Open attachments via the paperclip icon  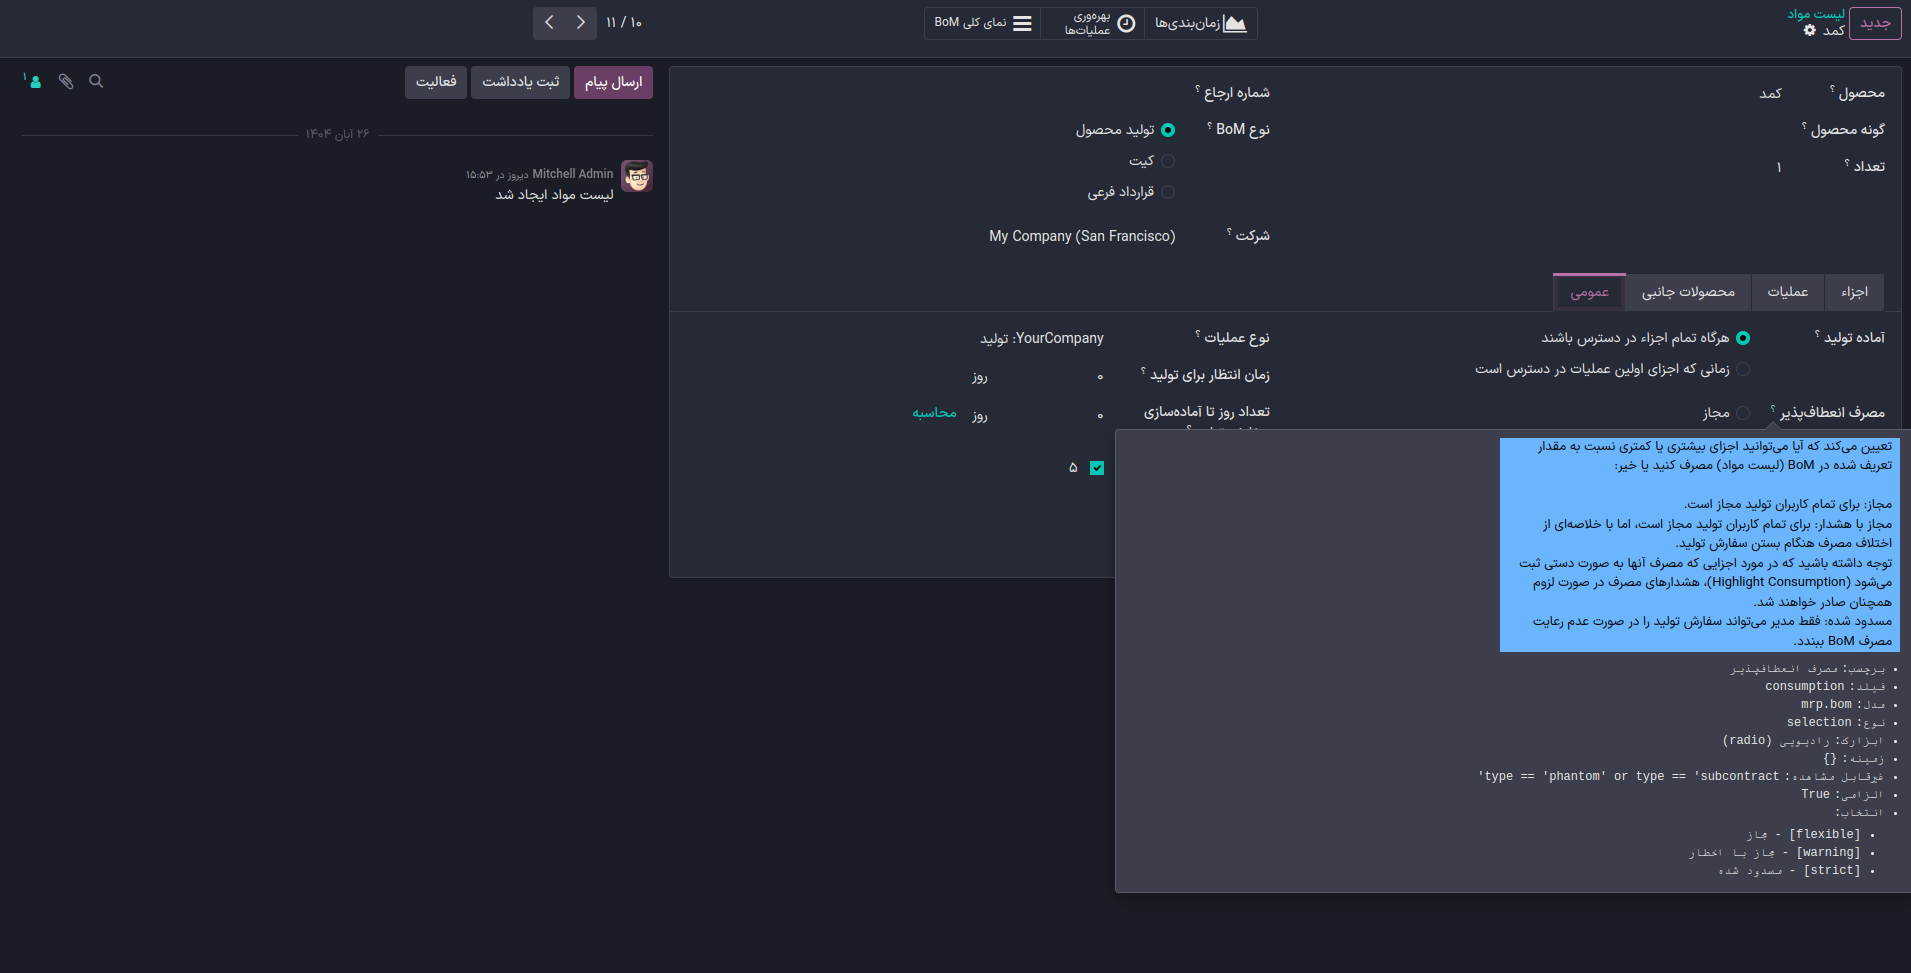(66, 81)
